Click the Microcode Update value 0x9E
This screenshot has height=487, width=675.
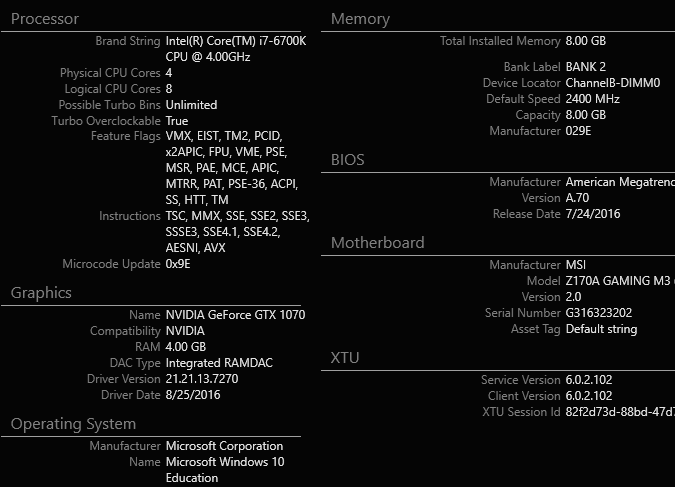click(177, 264)
